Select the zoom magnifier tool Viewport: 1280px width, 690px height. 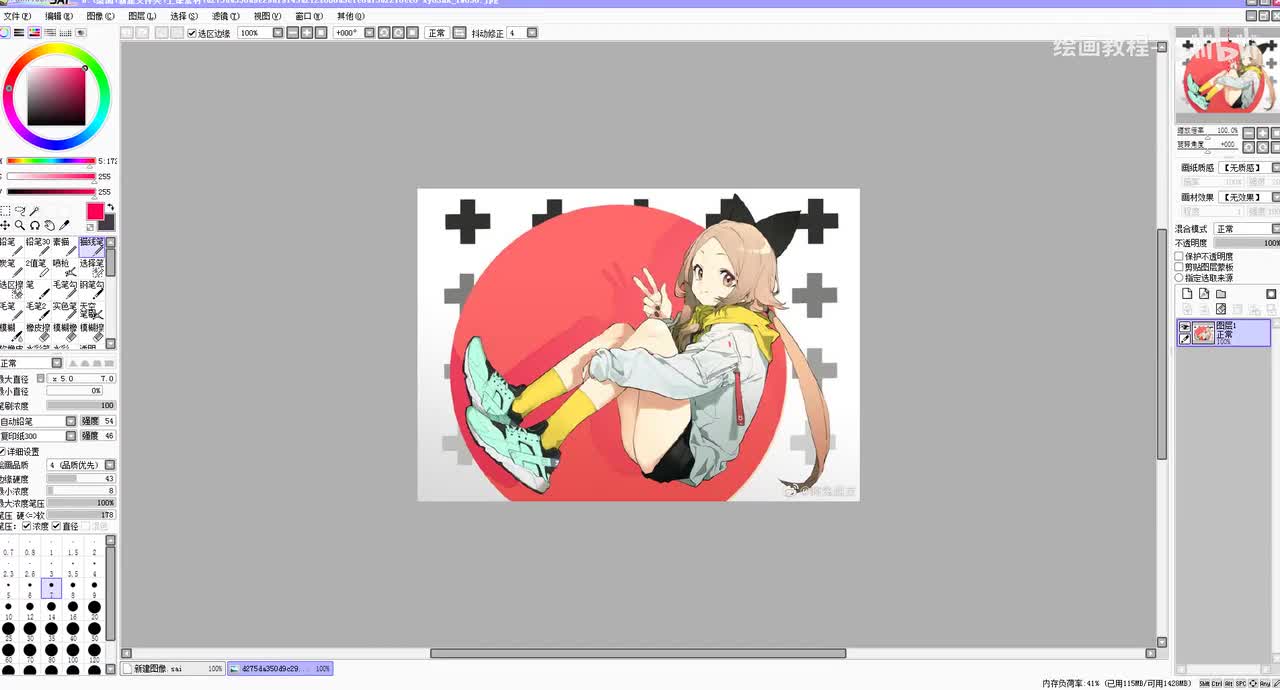(x=20, y=226)
